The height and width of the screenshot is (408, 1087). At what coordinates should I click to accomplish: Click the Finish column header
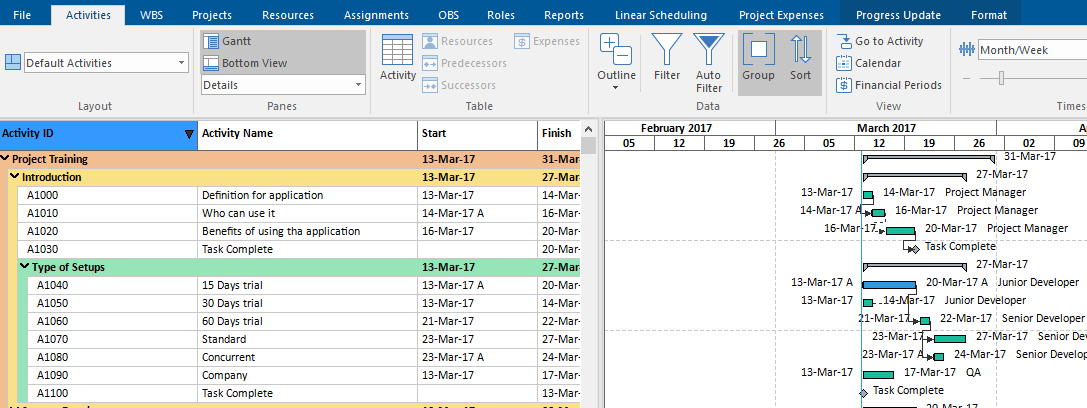tap(559, 134)
